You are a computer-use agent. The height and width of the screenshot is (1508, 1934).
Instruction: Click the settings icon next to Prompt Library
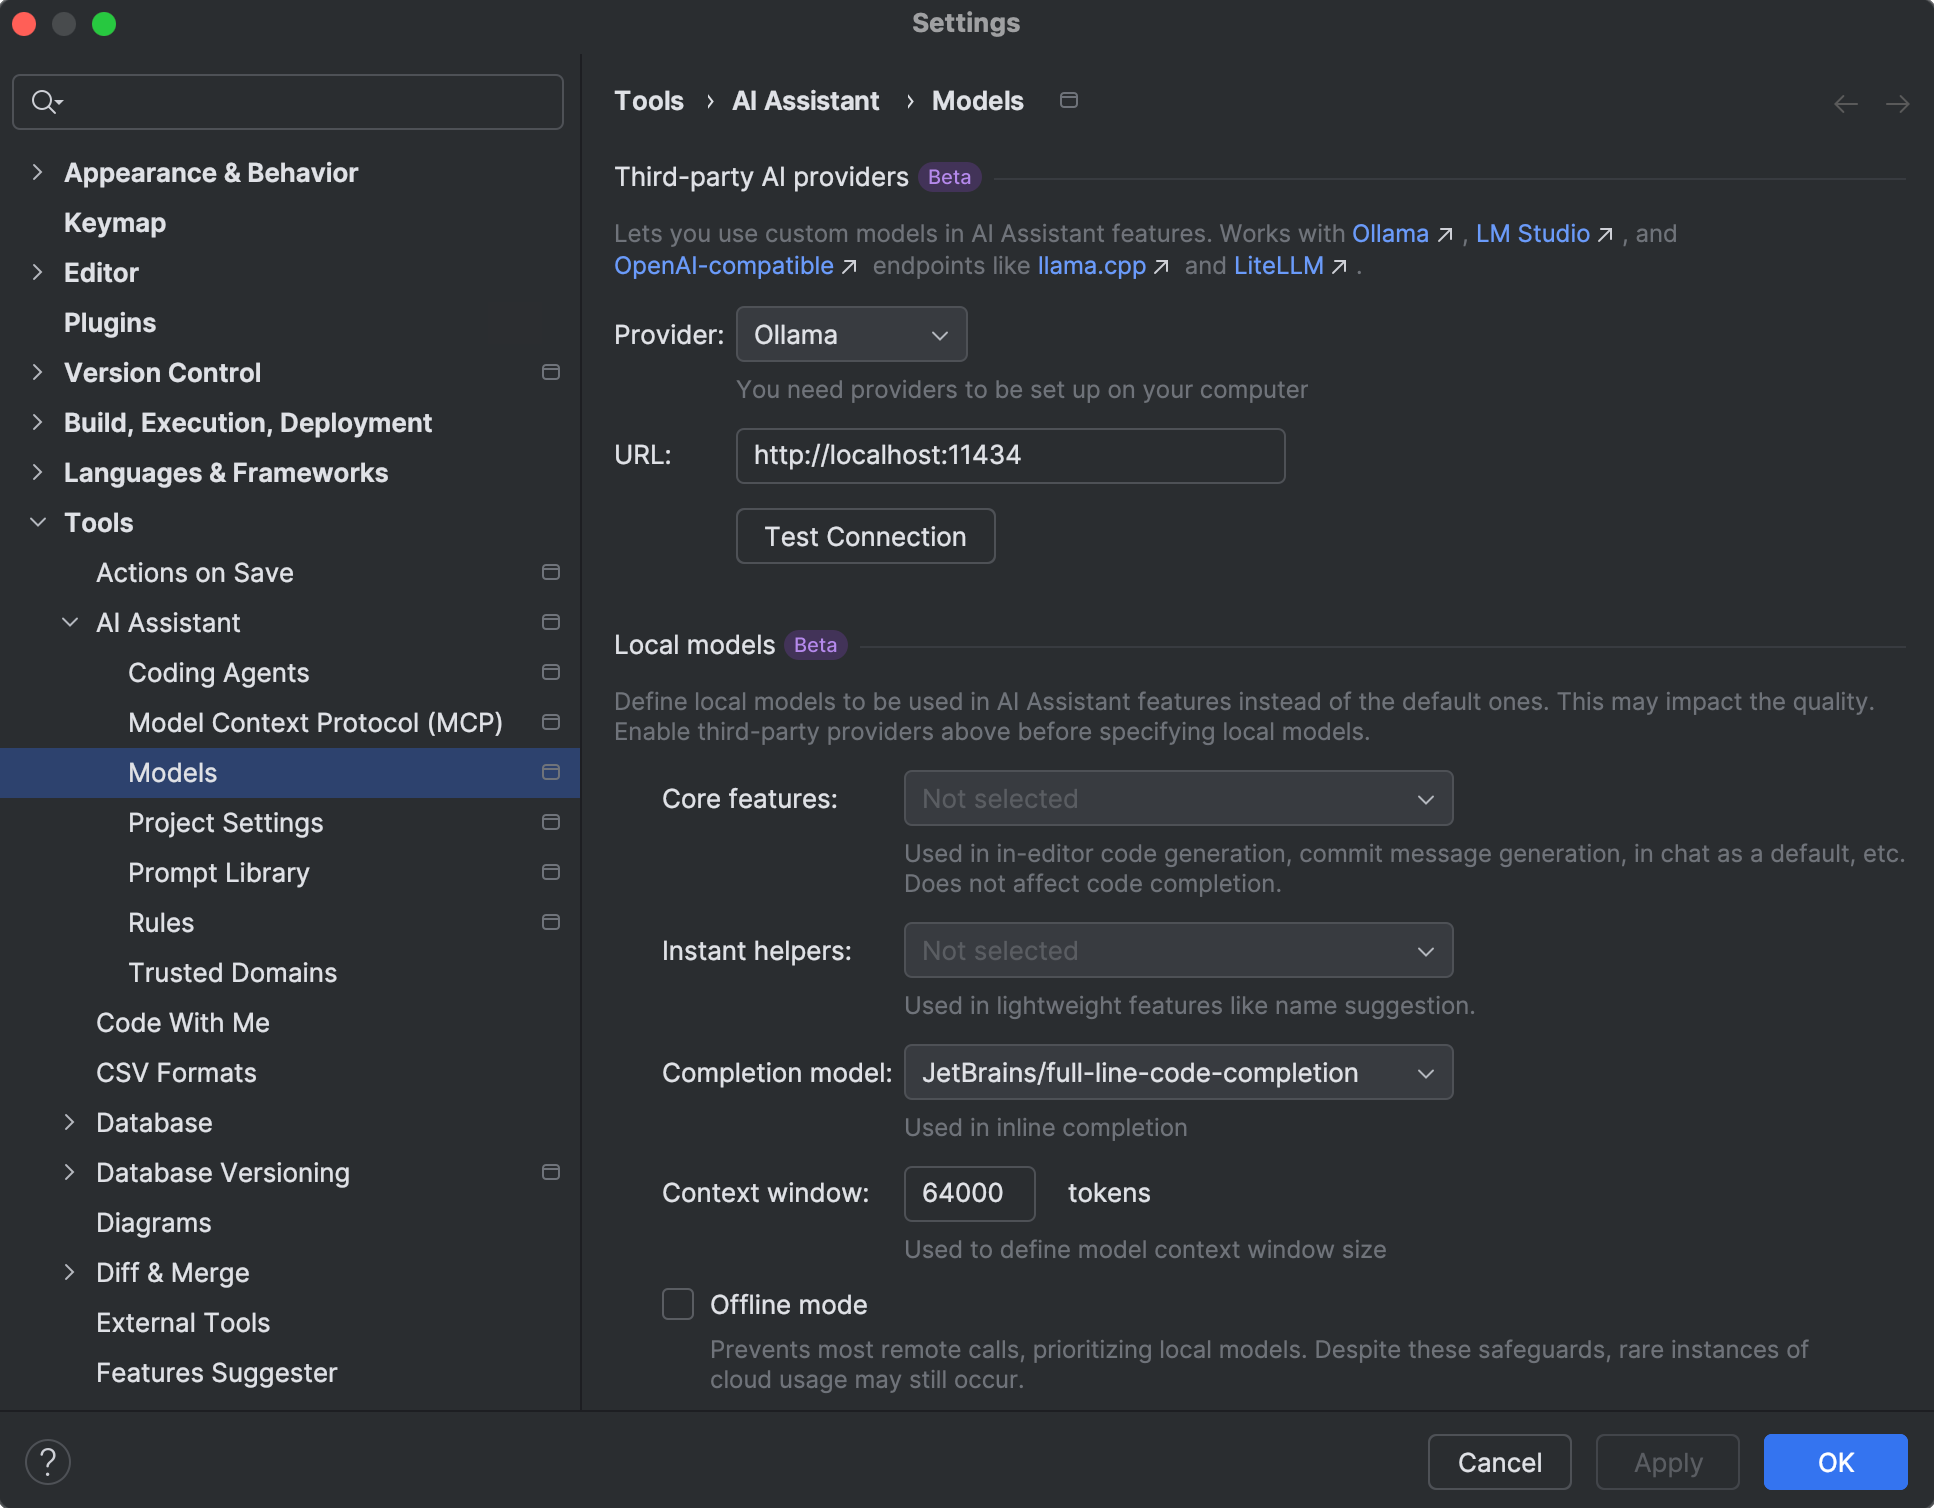pyautogui.click(x=551, y=872)
